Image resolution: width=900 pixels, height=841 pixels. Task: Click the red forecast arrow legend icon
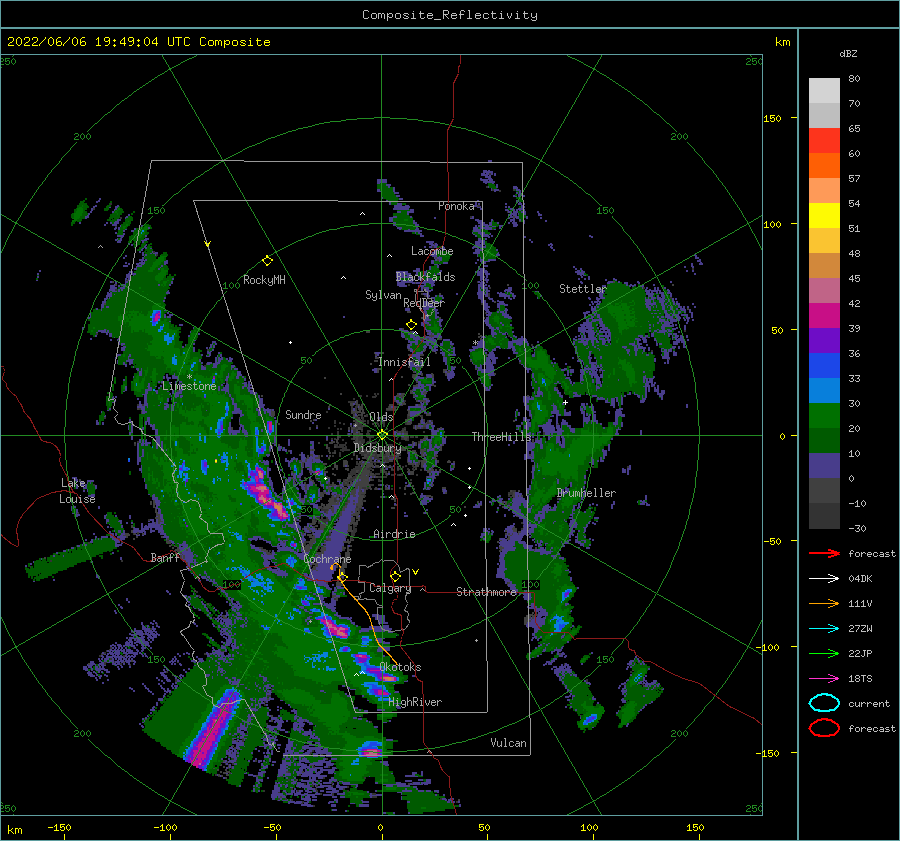(x=824, y=553)
